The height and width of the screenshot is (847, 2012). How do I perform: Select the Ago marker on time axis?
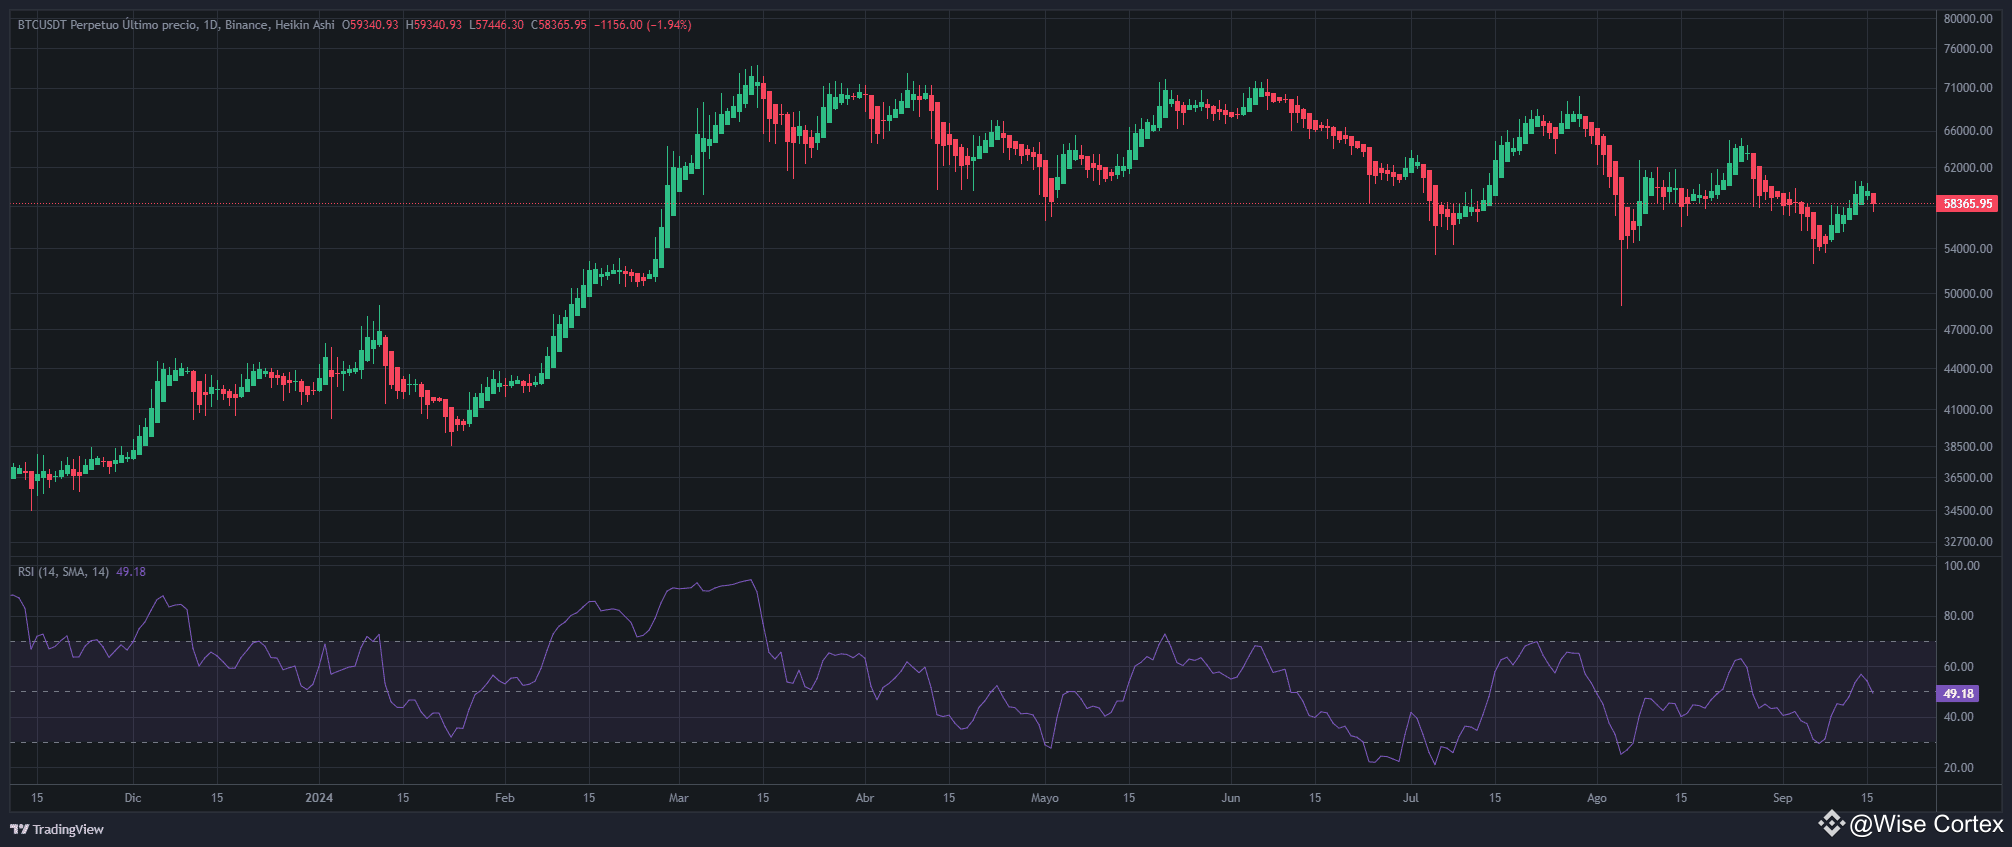pos(1597,798)
